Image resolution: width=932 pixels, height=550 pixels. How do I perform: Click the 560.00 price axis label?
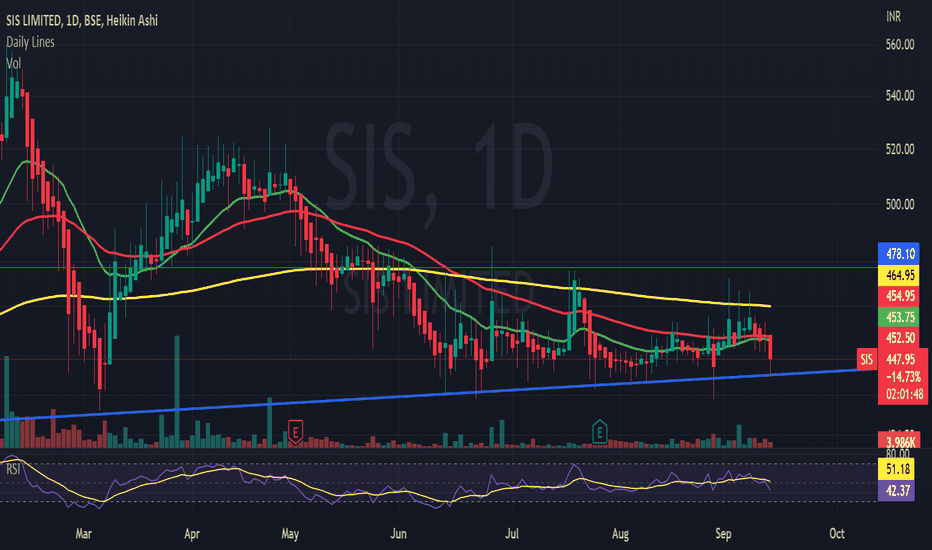[899, 45]
